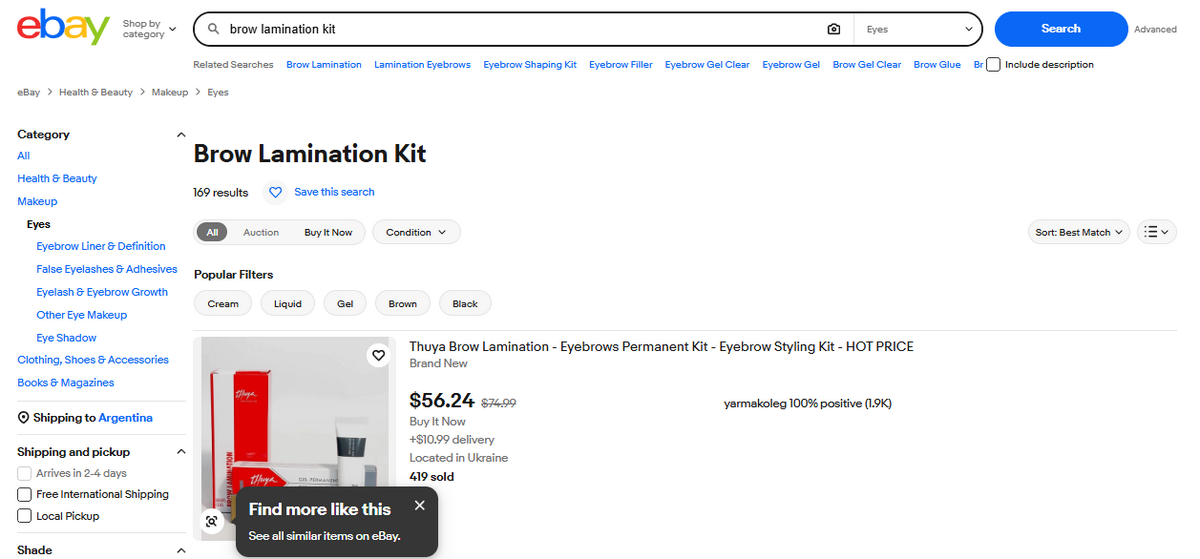Open the Shop by category dropdown
Image resolution: width=1200 pixels, height=559 pixels.
pos(149,29)
